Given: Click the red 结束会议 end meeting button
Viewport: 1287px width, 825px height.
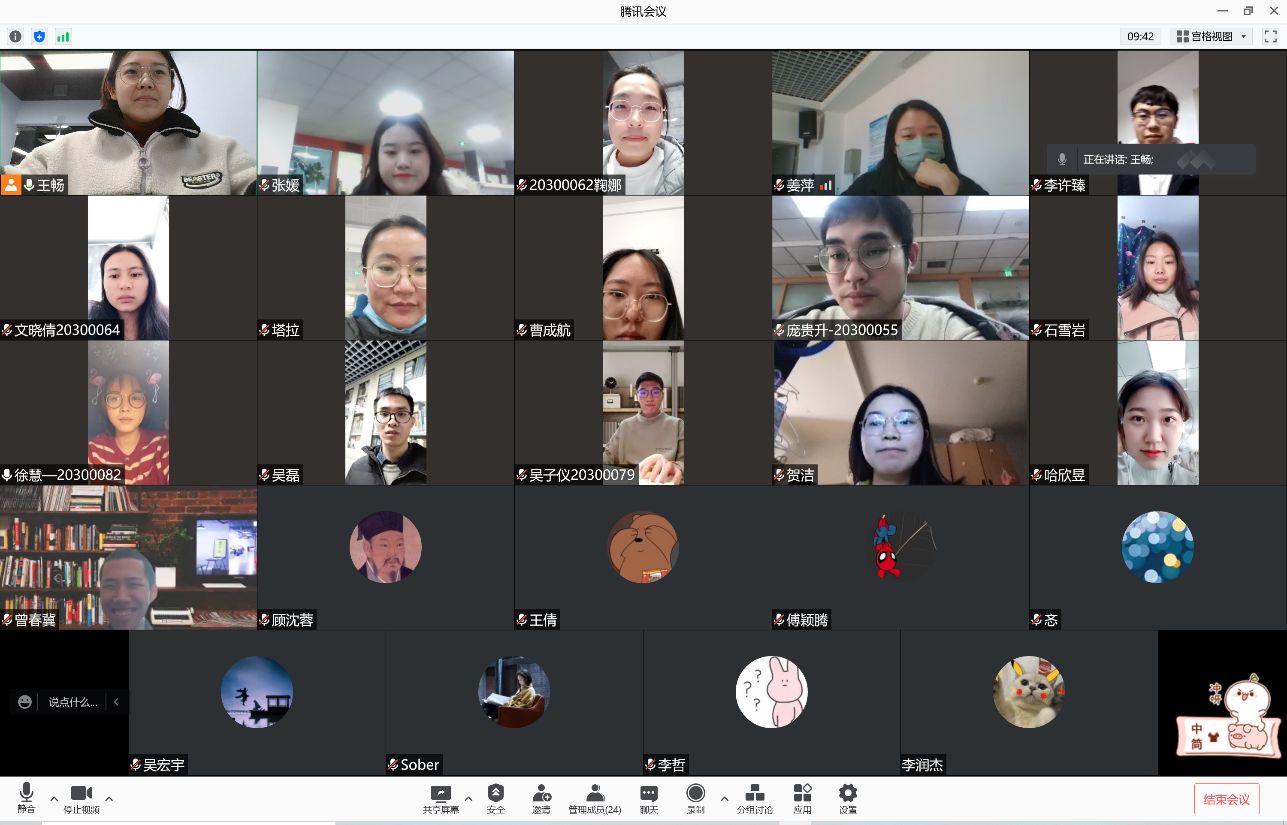Looking at the screenshot, I should point(1226,799).
